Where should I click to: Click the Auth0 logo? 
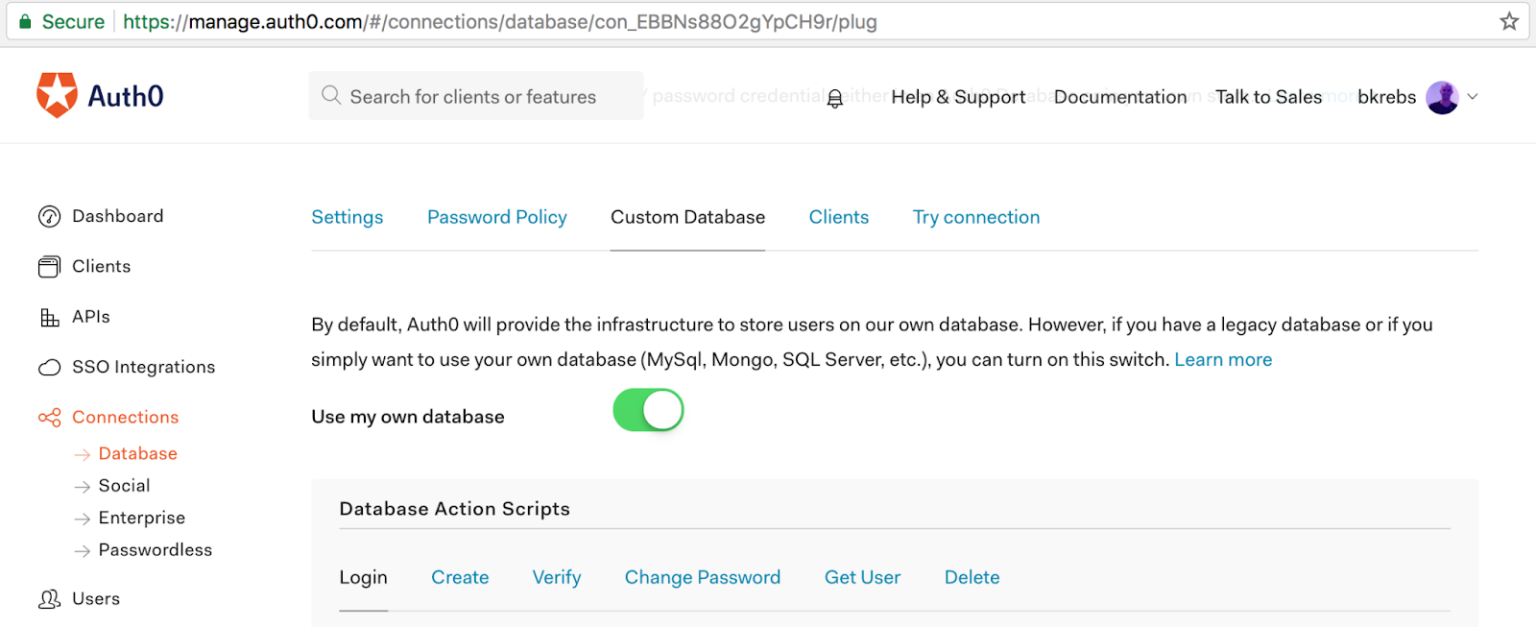coord(100,96)
